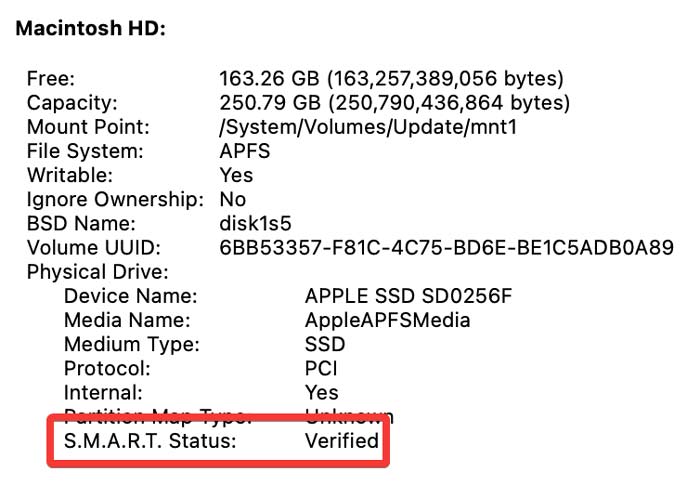
Task: Click the Volume UUID label
Action: click(x=93, y=247)
